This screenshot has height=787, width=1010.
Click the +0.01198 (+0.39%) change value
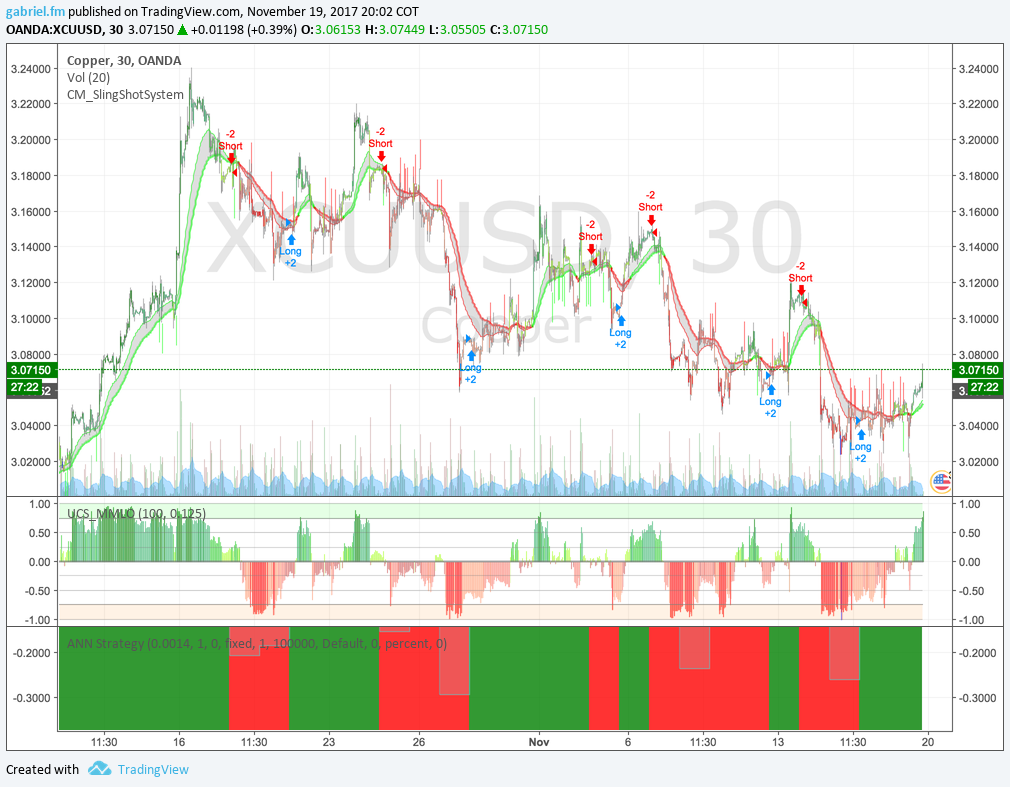click(244, 30)
